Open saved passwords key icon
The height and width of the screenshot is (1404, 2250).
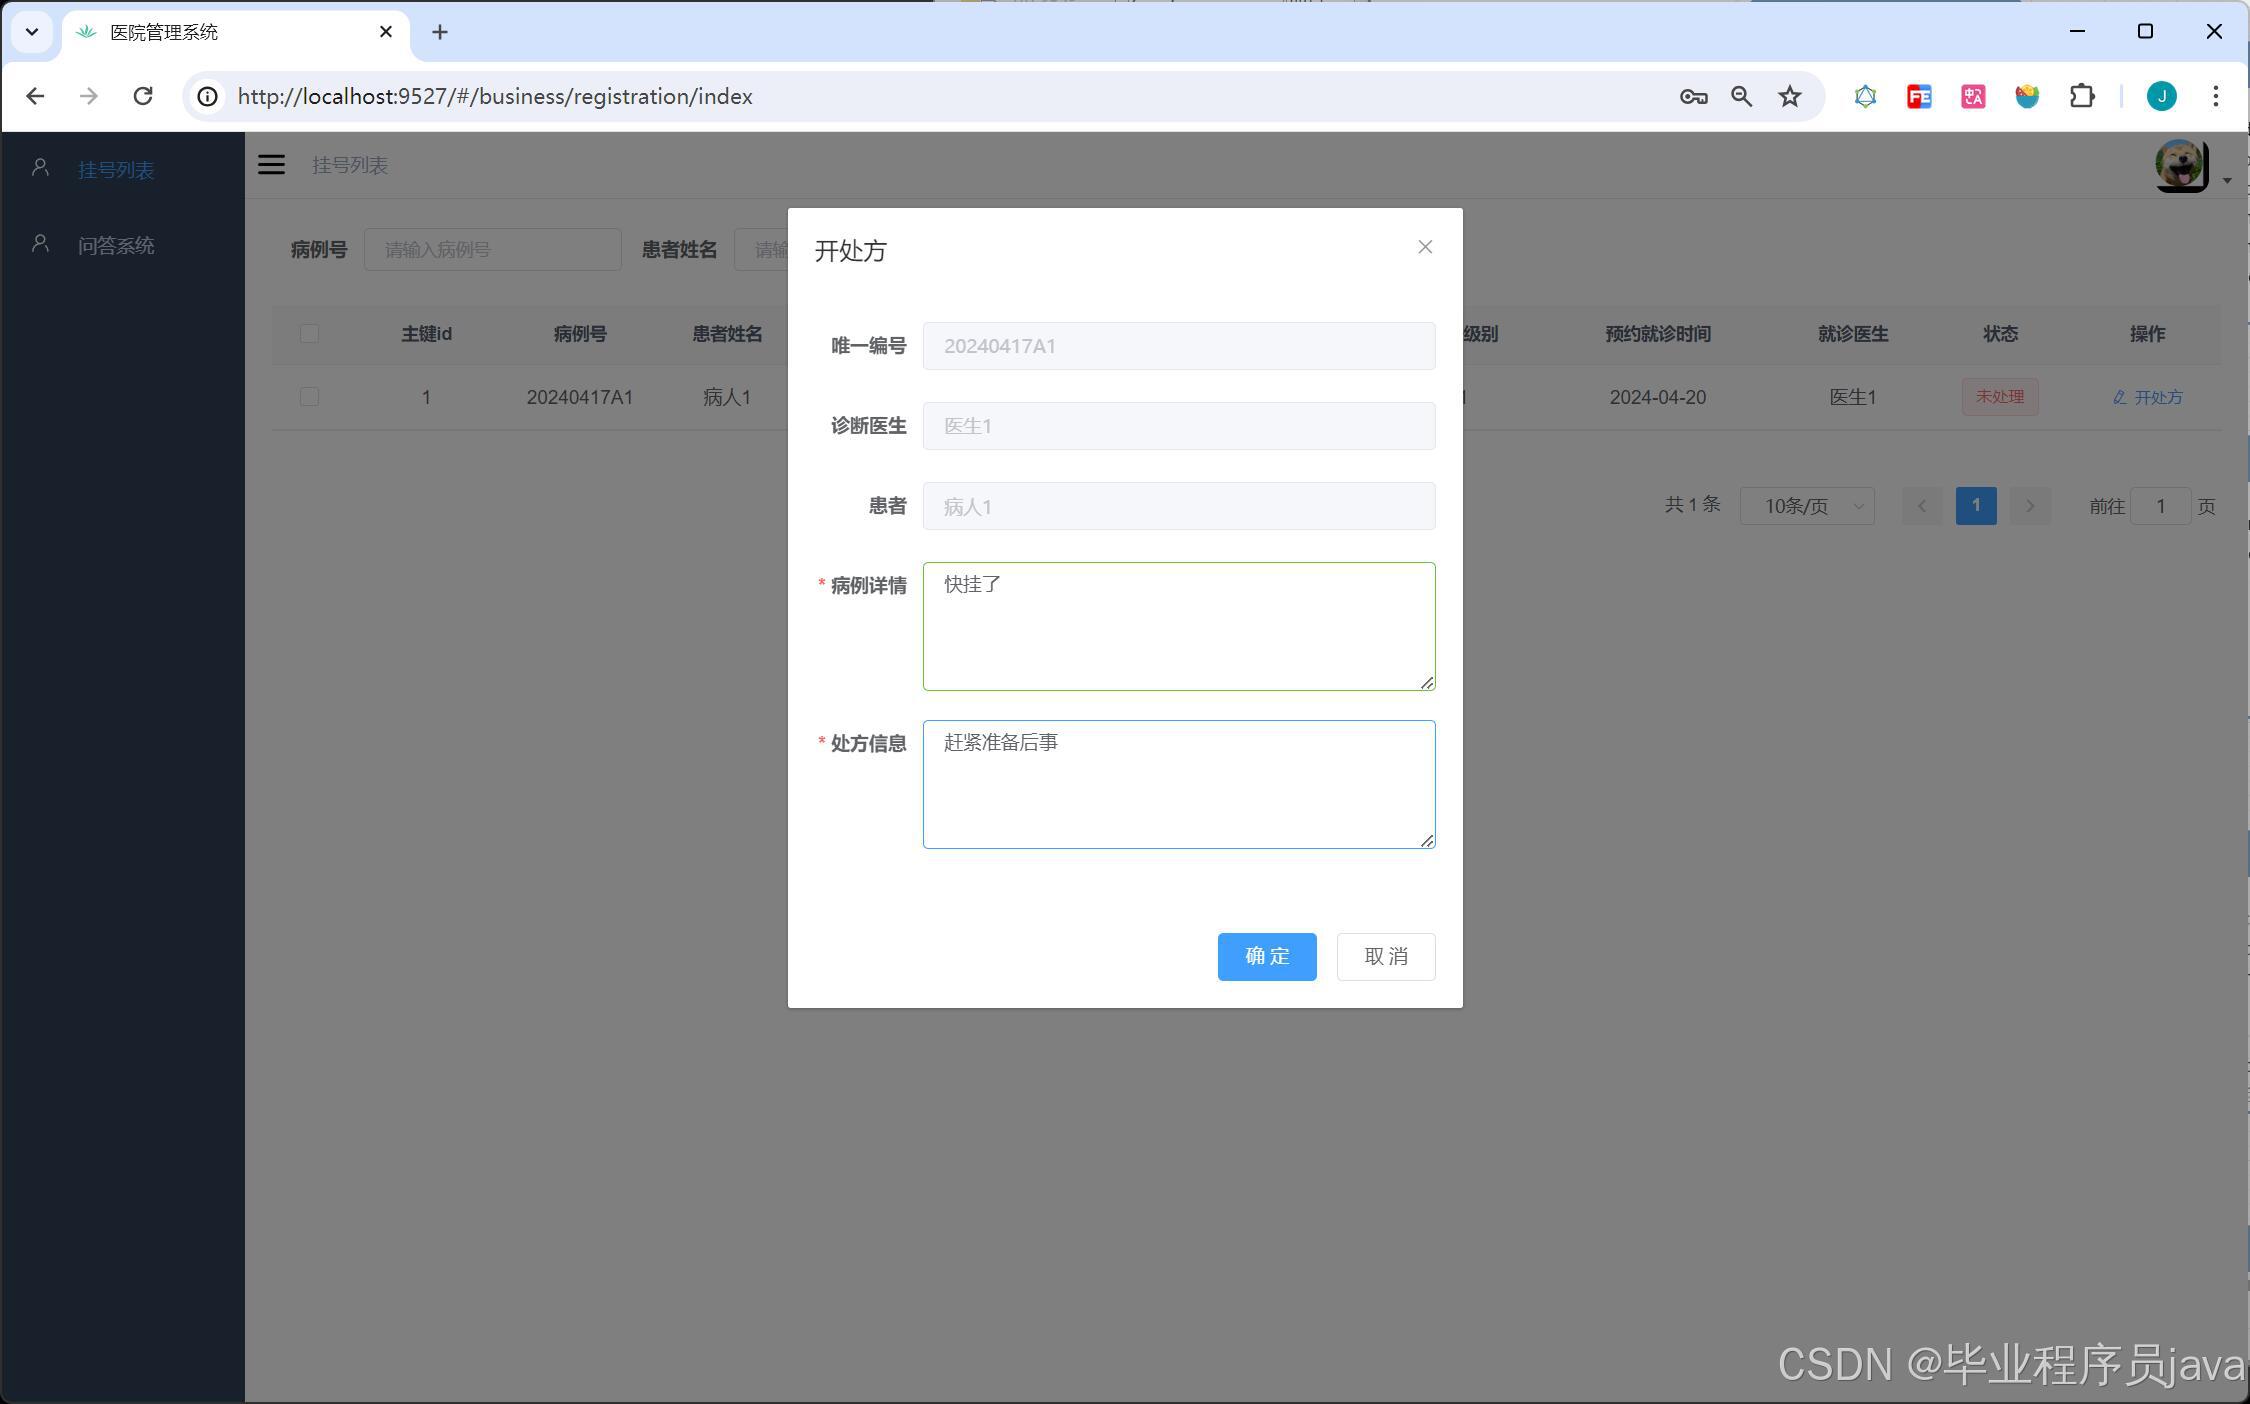(x=1693, y=96)
